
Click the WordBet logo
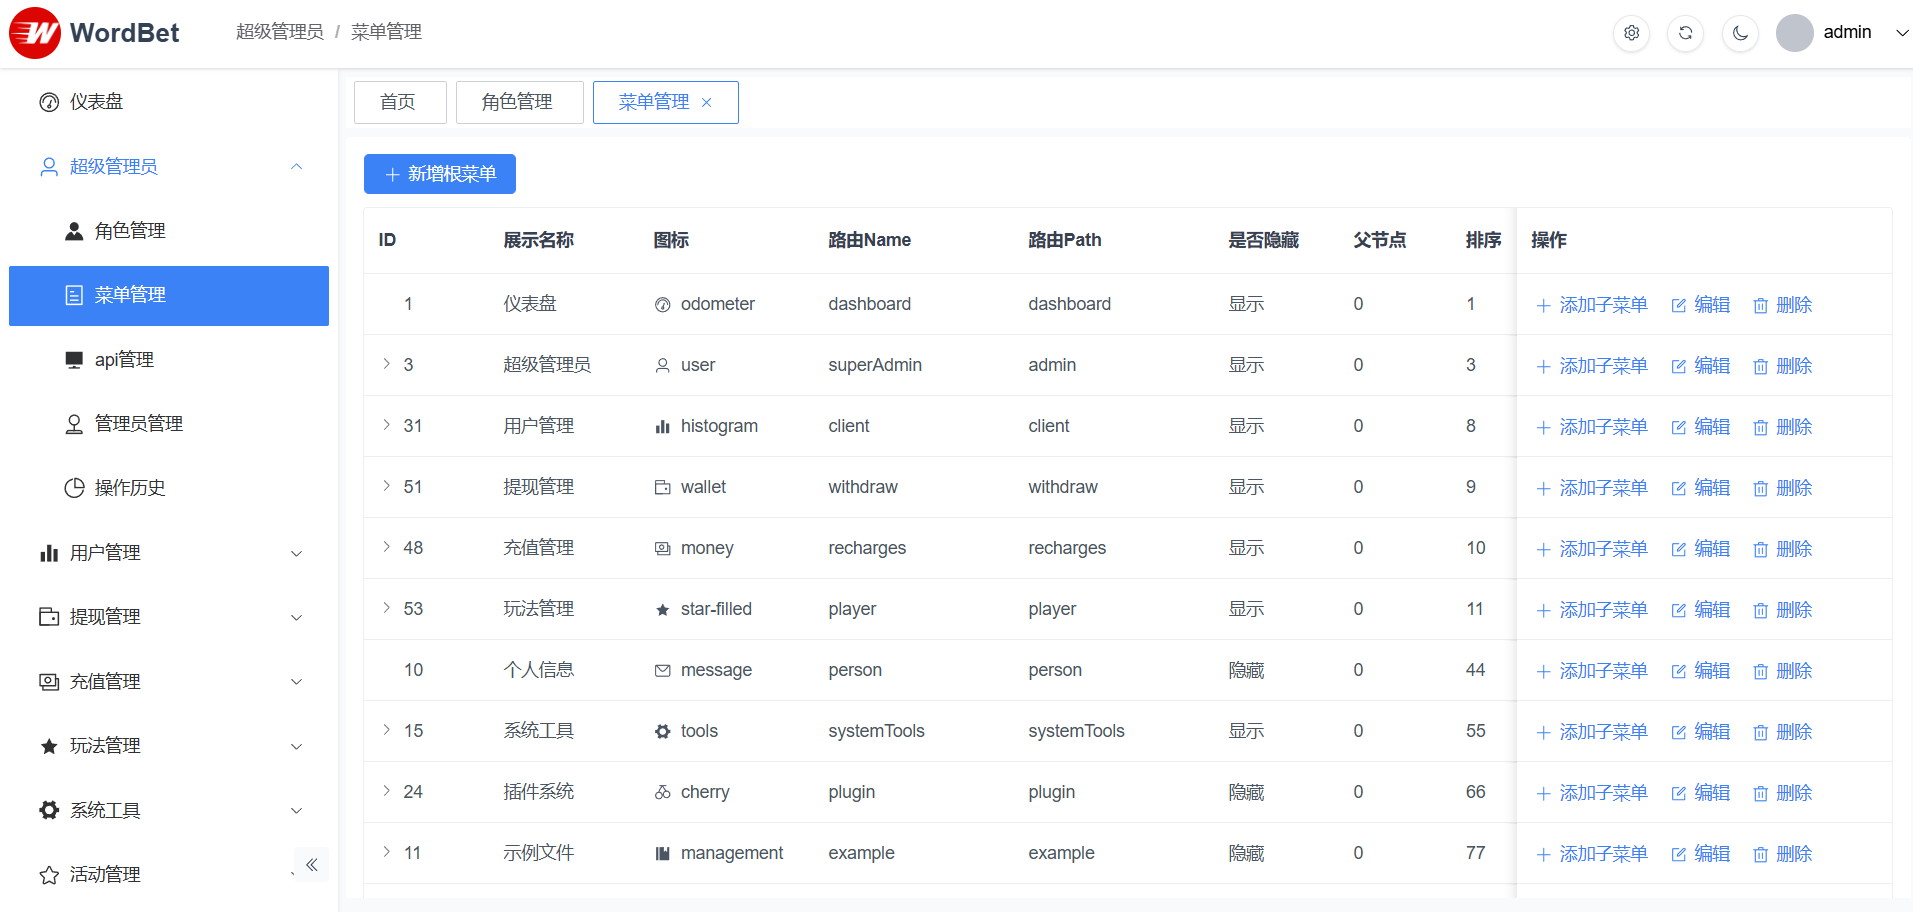(95, 33)
